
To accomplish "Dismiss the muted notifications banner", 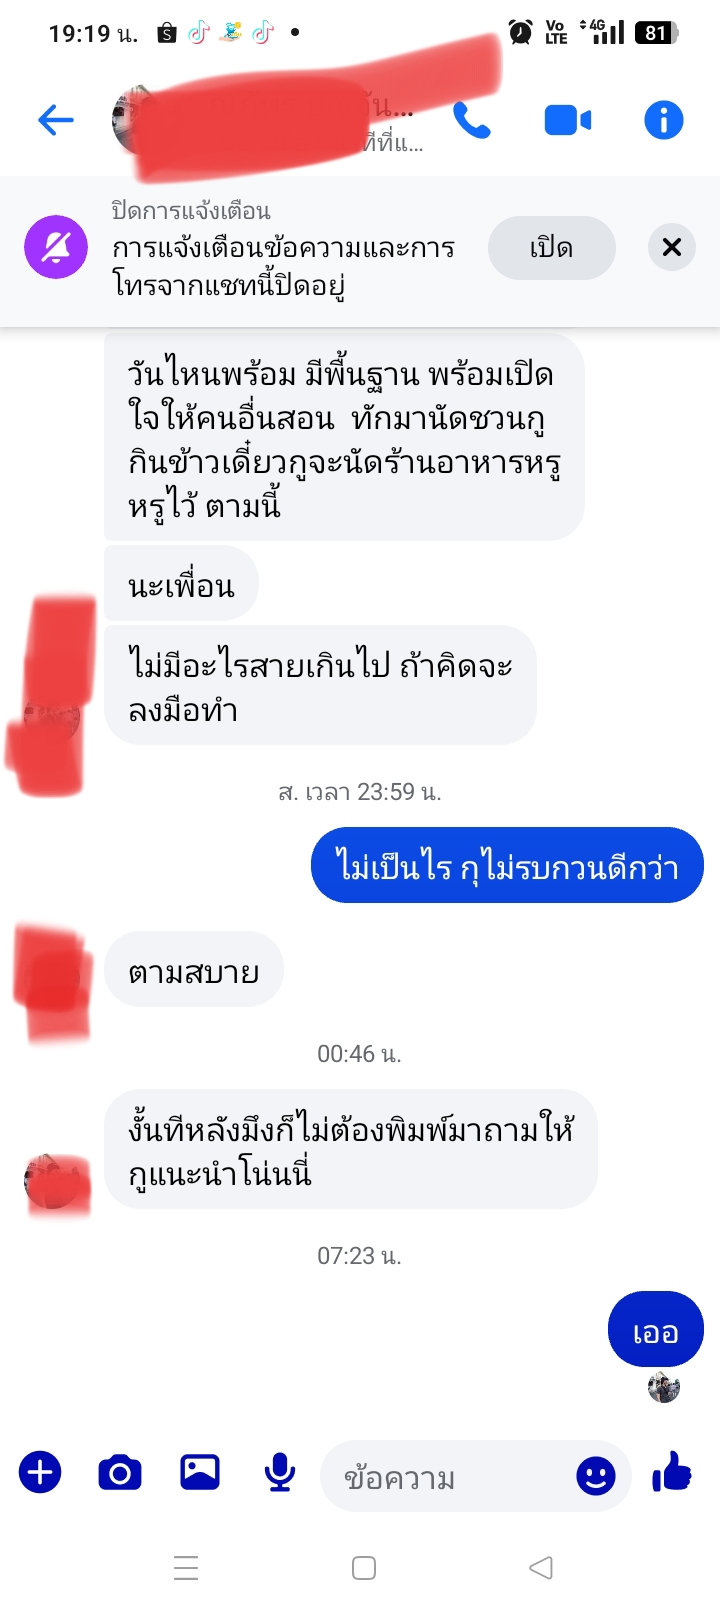I will pos(672,247).
